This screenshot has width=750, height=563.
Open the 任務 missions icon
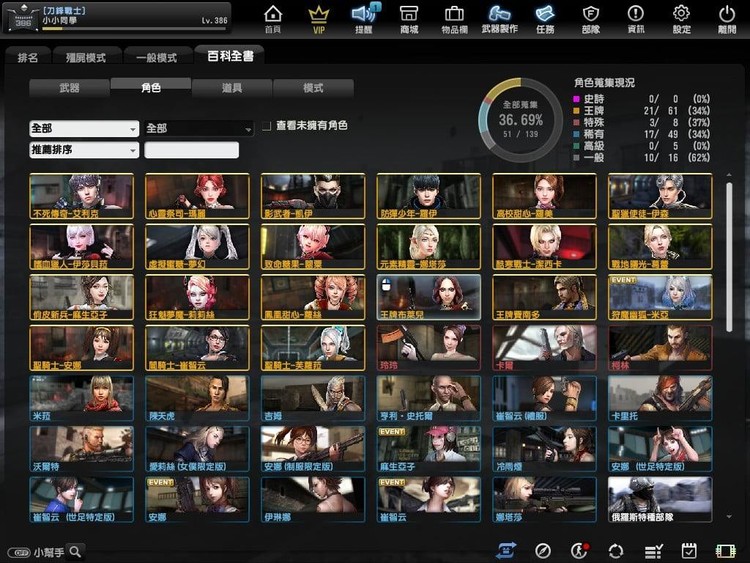[545, 19]
